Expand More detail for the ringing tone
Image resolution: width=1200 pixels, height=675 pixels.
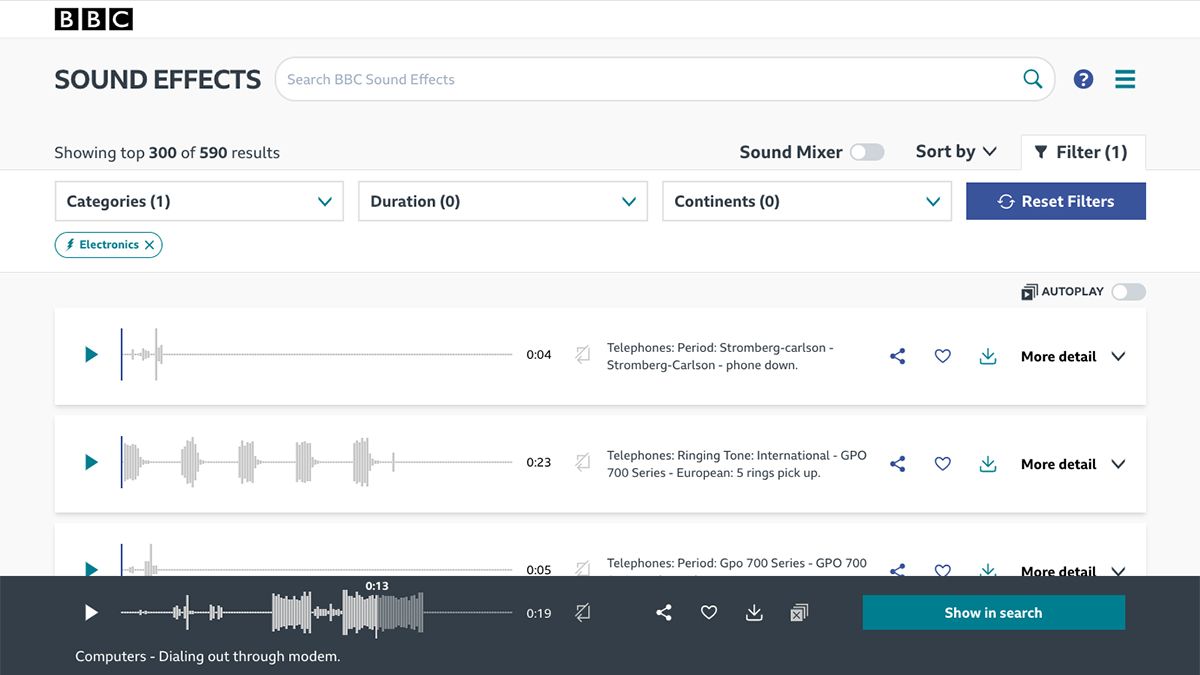(x=1072, y=463)
